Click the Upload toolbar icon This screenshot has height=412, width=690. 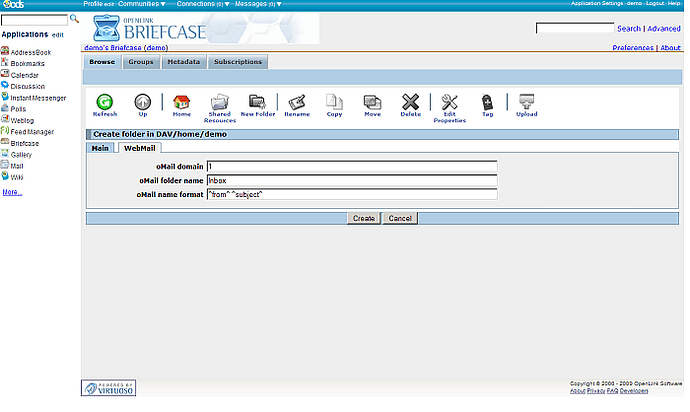coord(526,102)
